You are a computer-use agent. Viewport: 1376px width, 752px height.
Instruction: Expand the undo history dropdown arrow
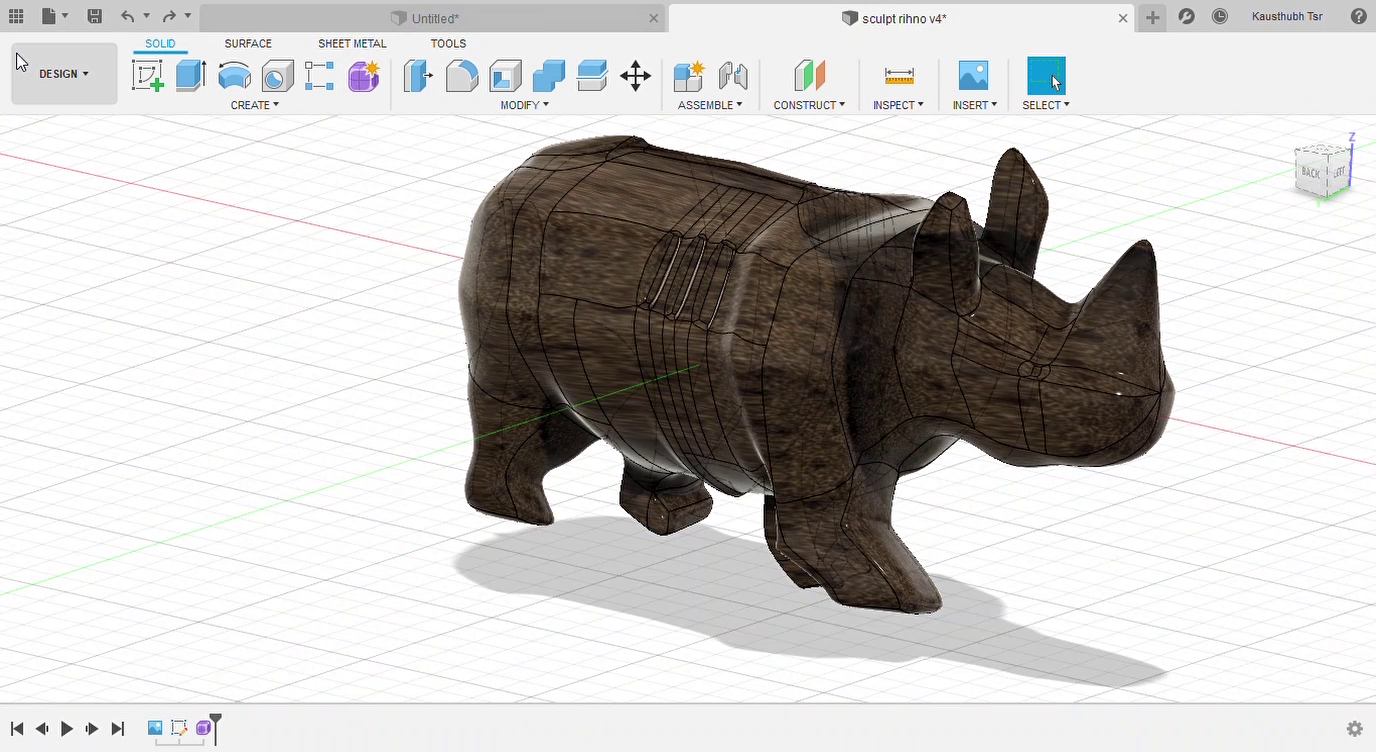[146, 16]
